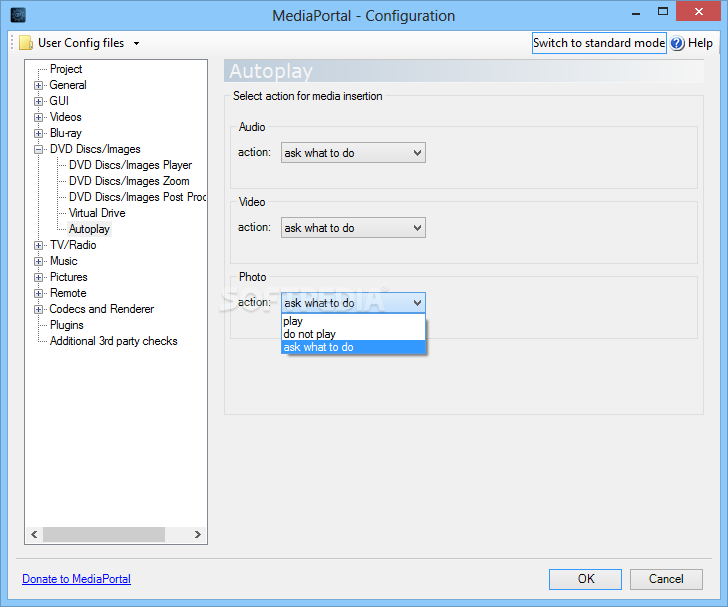Click the toolbar grip handle
The height and width of the screenshot is (607, 728).
tap(13, 43)
